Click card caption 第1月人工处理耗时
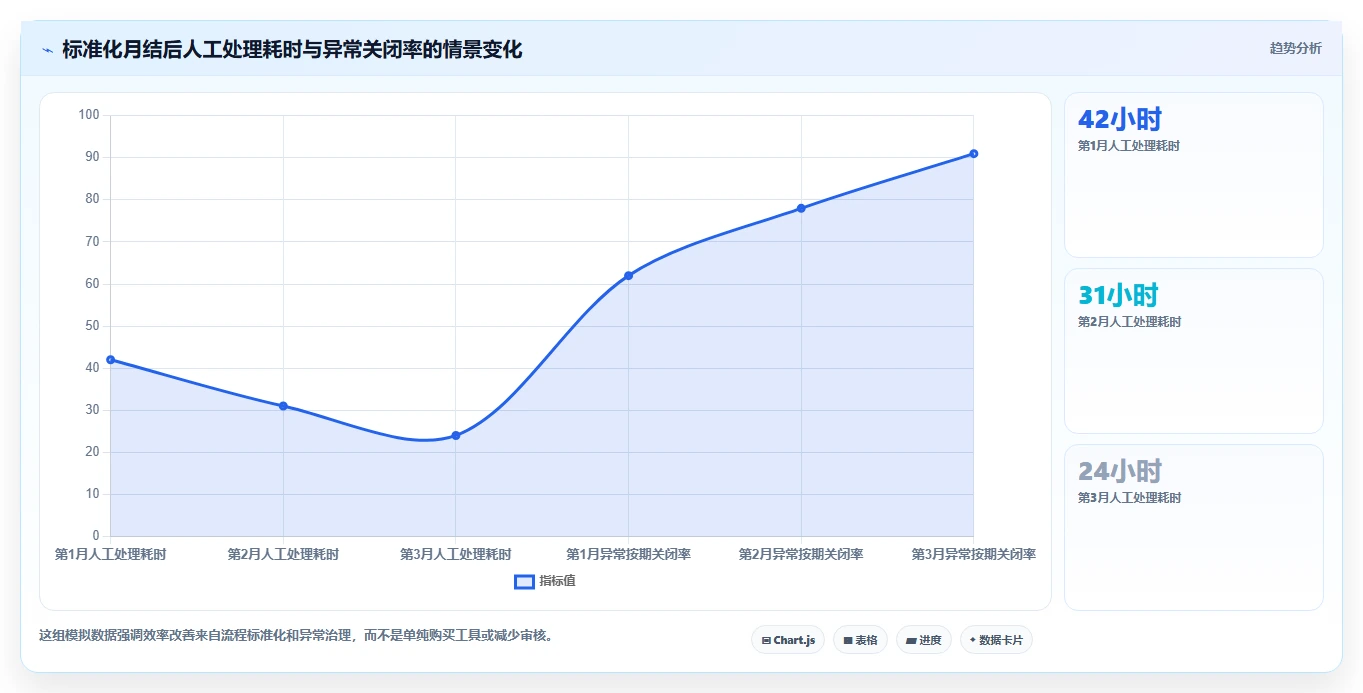 pyautogui.click(x=1129, y=146)
